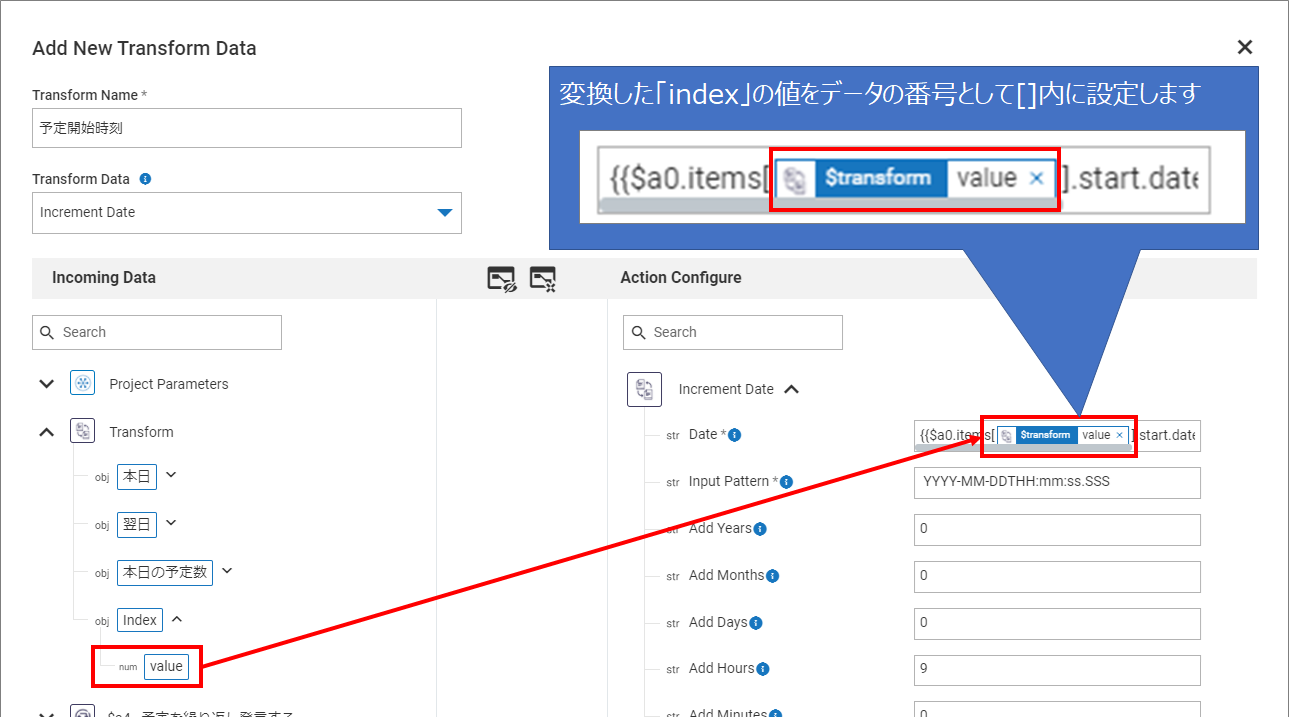Expand the Project Parameters tree node
Image resolution: width=1289 pixels, height=717 pixels.
click(46, 384)
